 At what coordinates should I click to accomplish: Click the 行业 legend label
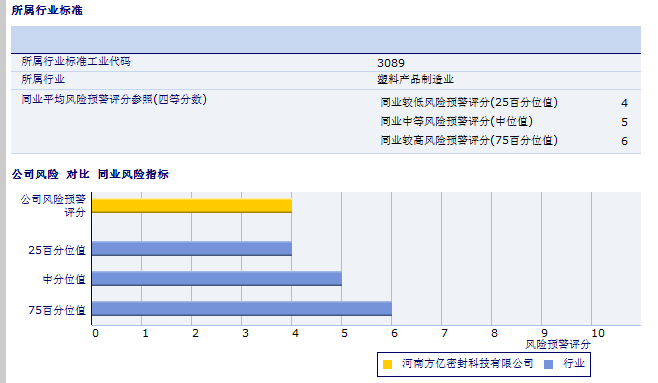(574, 363)
